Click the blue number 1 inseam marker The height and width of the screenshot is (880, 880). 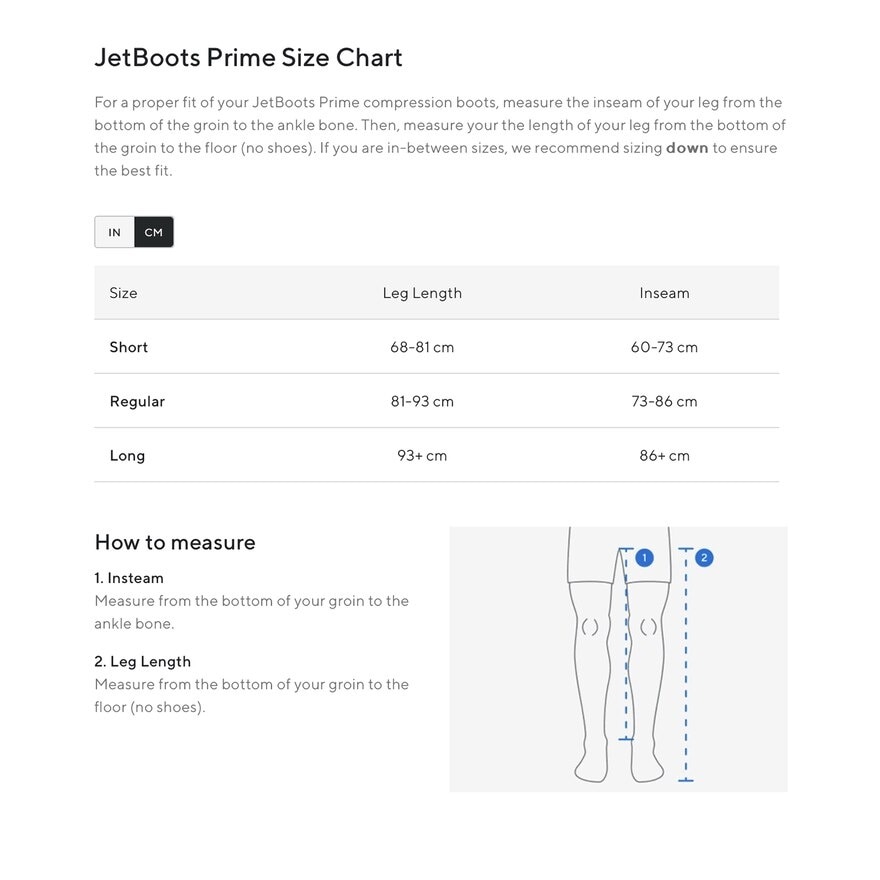[x=644, y=558]
